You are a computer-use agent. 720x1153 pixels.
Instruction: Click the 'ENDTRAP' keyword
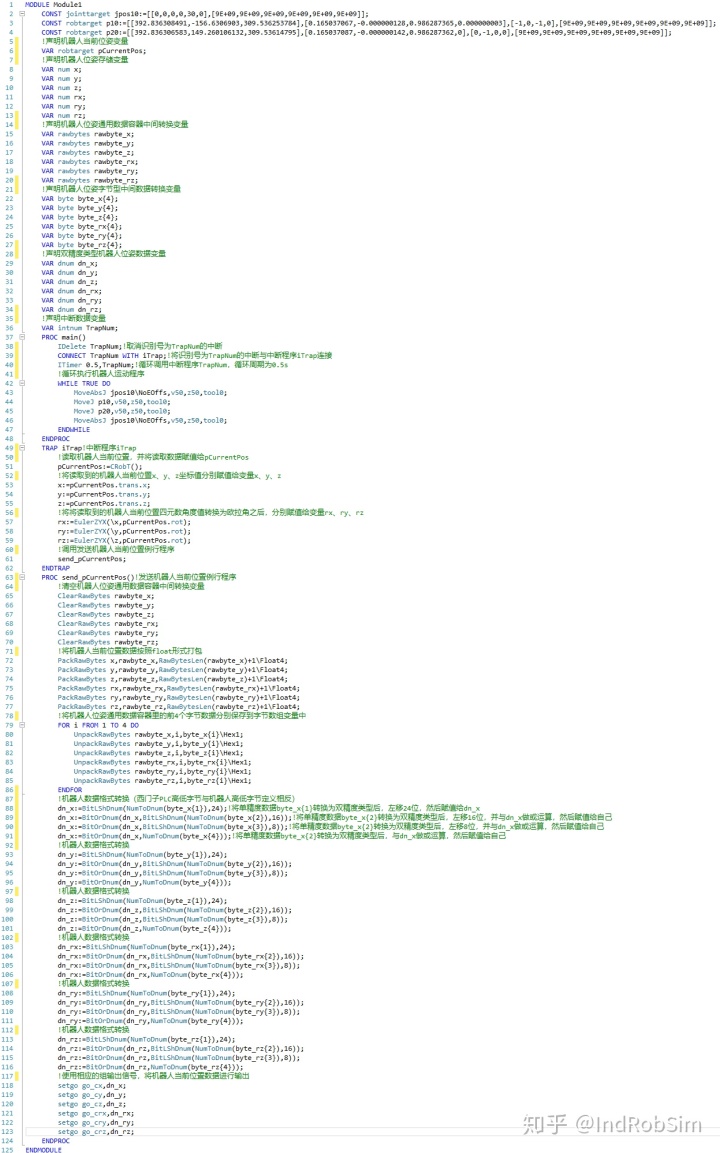(x=56, y=568)
